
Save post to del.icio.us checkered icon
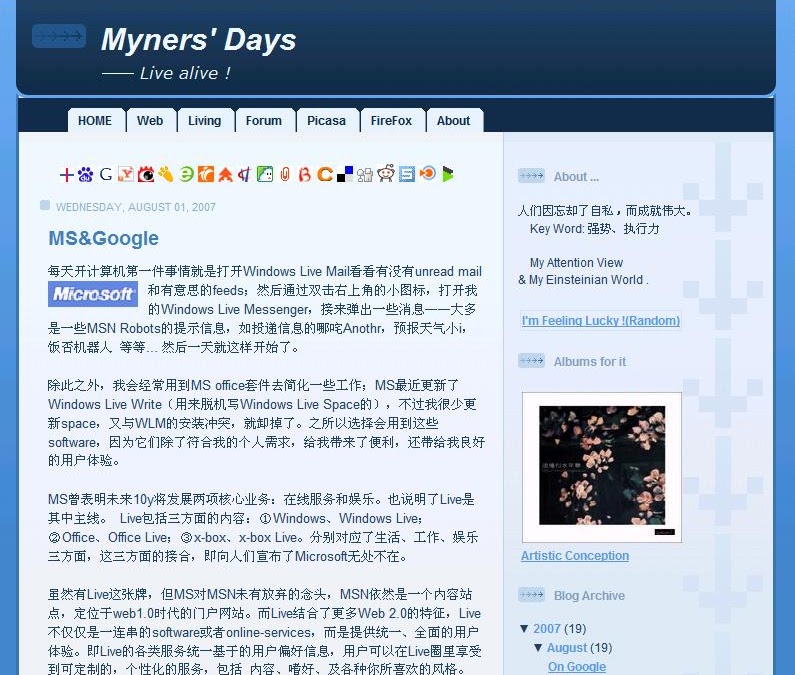[x=345, y=174]
